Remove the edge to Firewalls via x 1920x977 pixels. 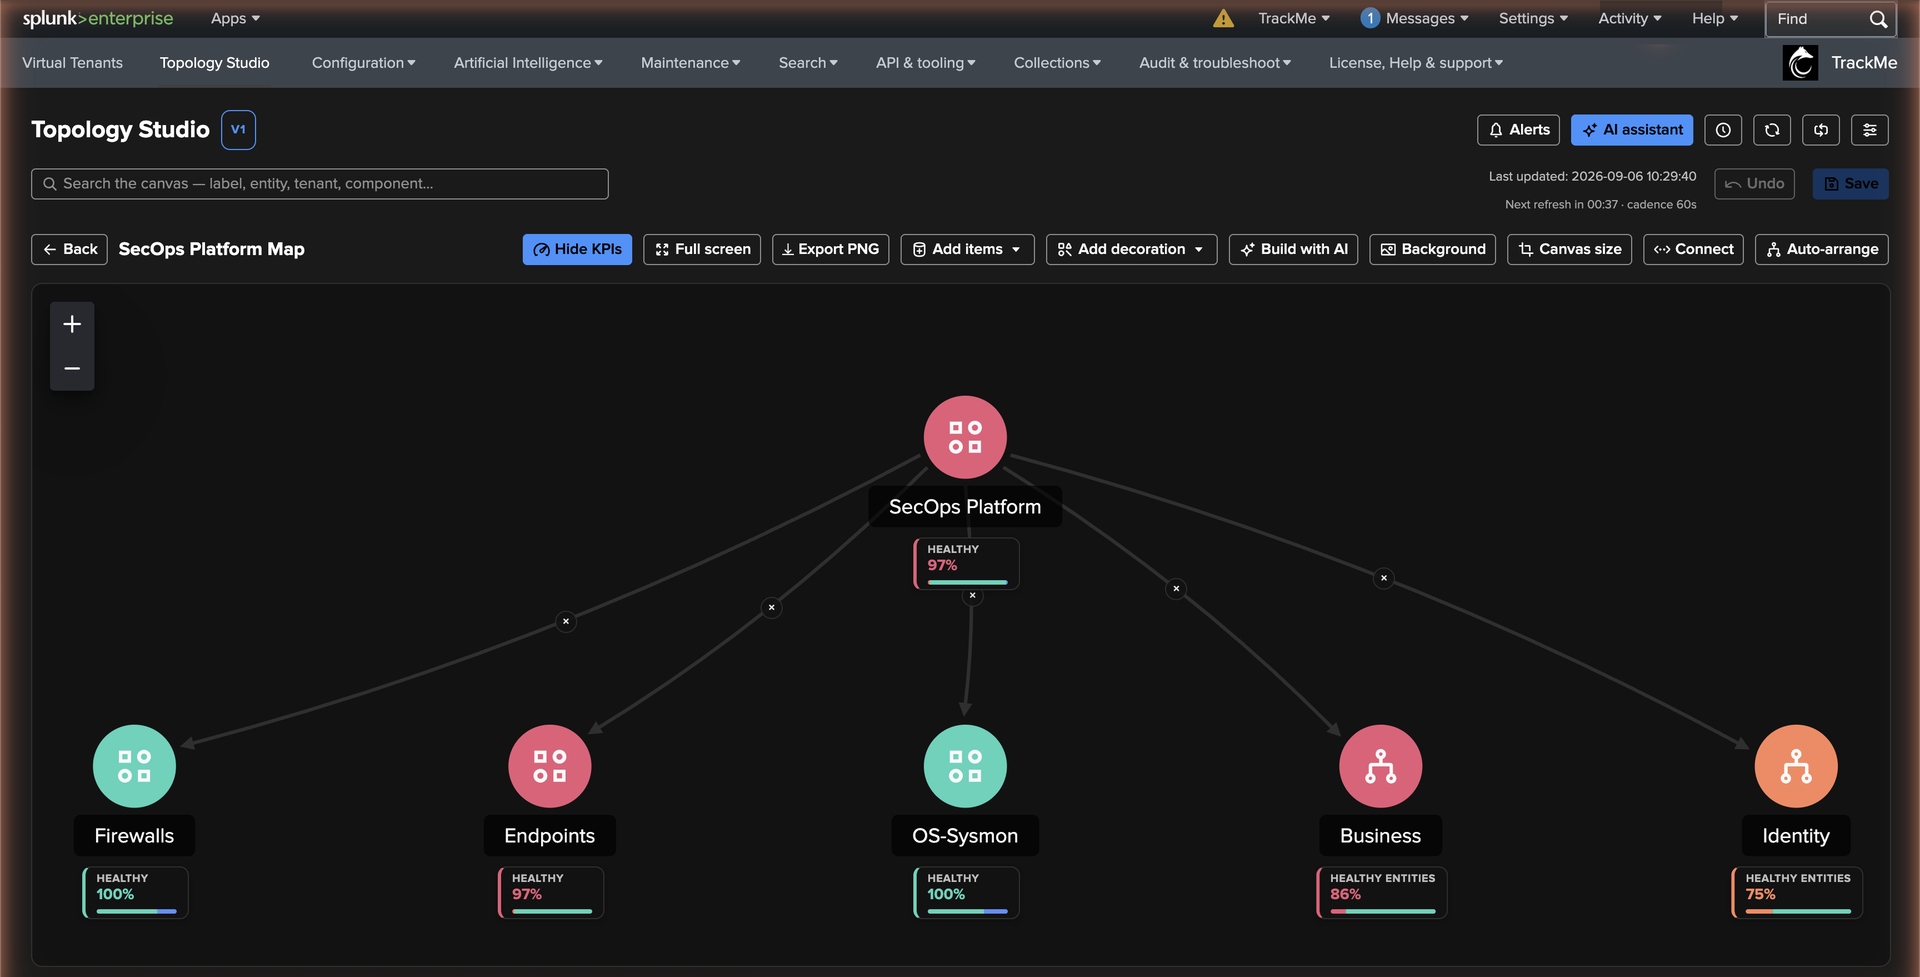click(x=566, y=621)
